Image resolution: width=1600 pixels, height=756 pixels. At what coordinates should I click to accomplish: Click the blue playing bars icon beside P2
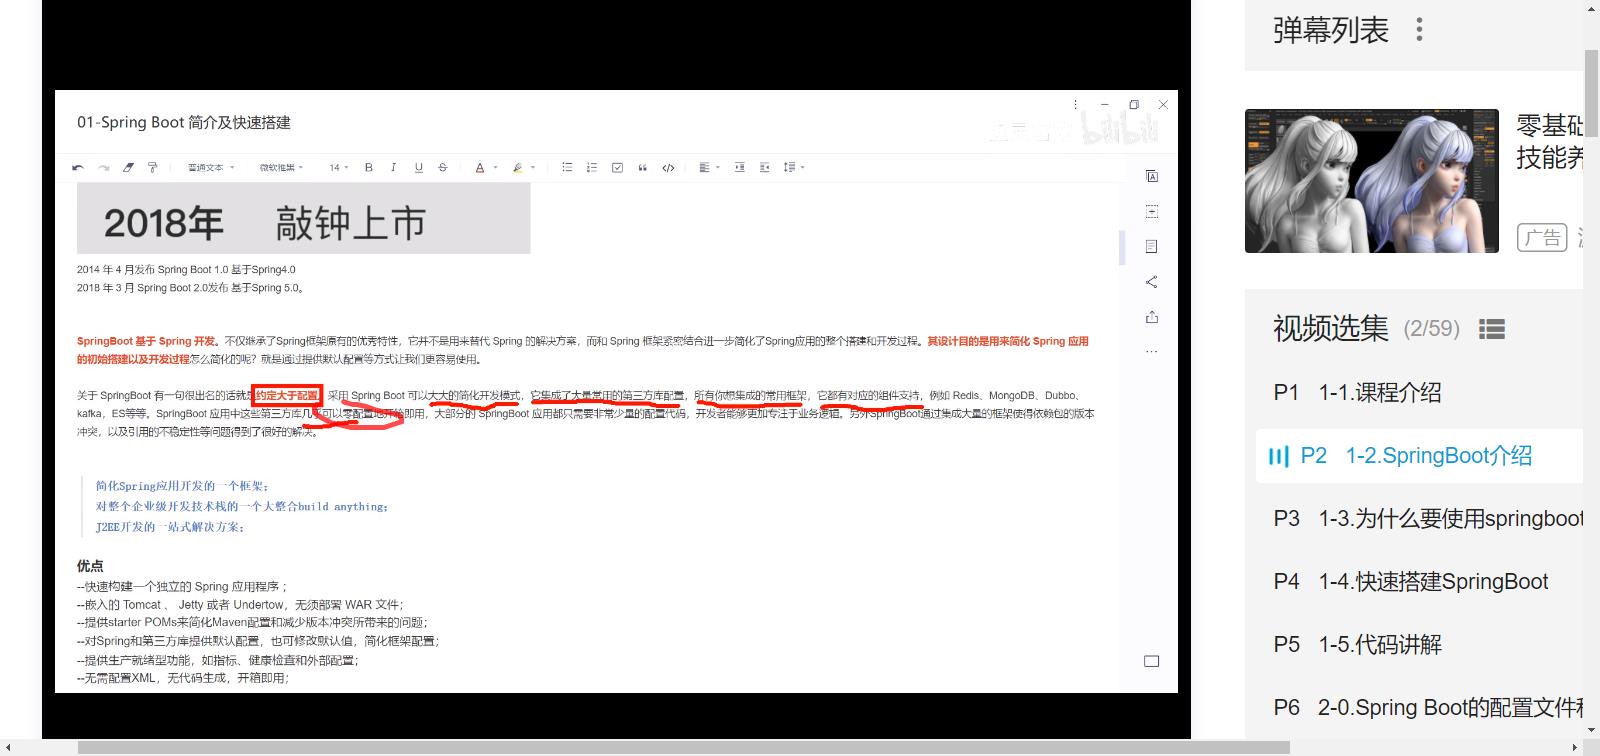pyautogui.click(x=1278, y=457)
